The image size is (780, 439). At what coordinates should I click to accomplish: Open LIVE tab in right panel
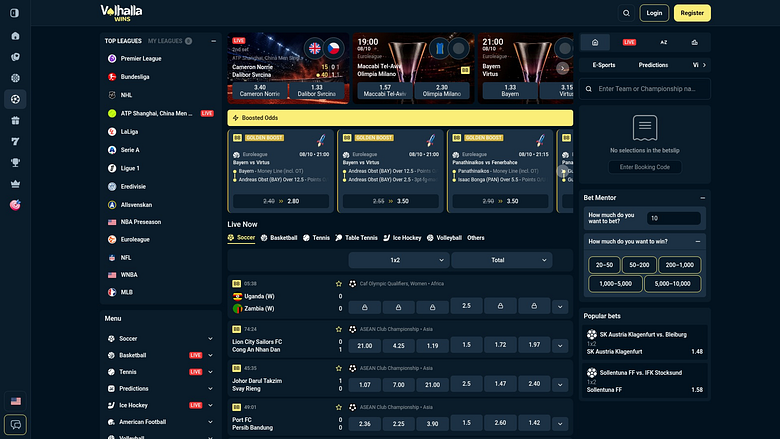coord(629,42)
